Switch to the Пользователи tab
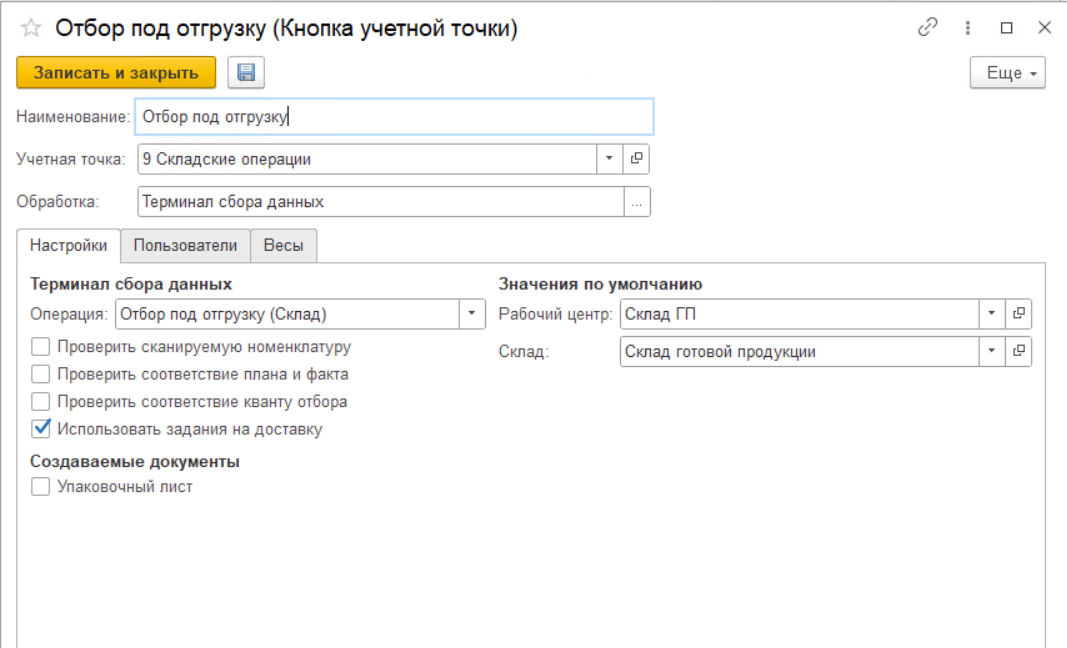The image size is (1067, 648). [x=185, y=246]
